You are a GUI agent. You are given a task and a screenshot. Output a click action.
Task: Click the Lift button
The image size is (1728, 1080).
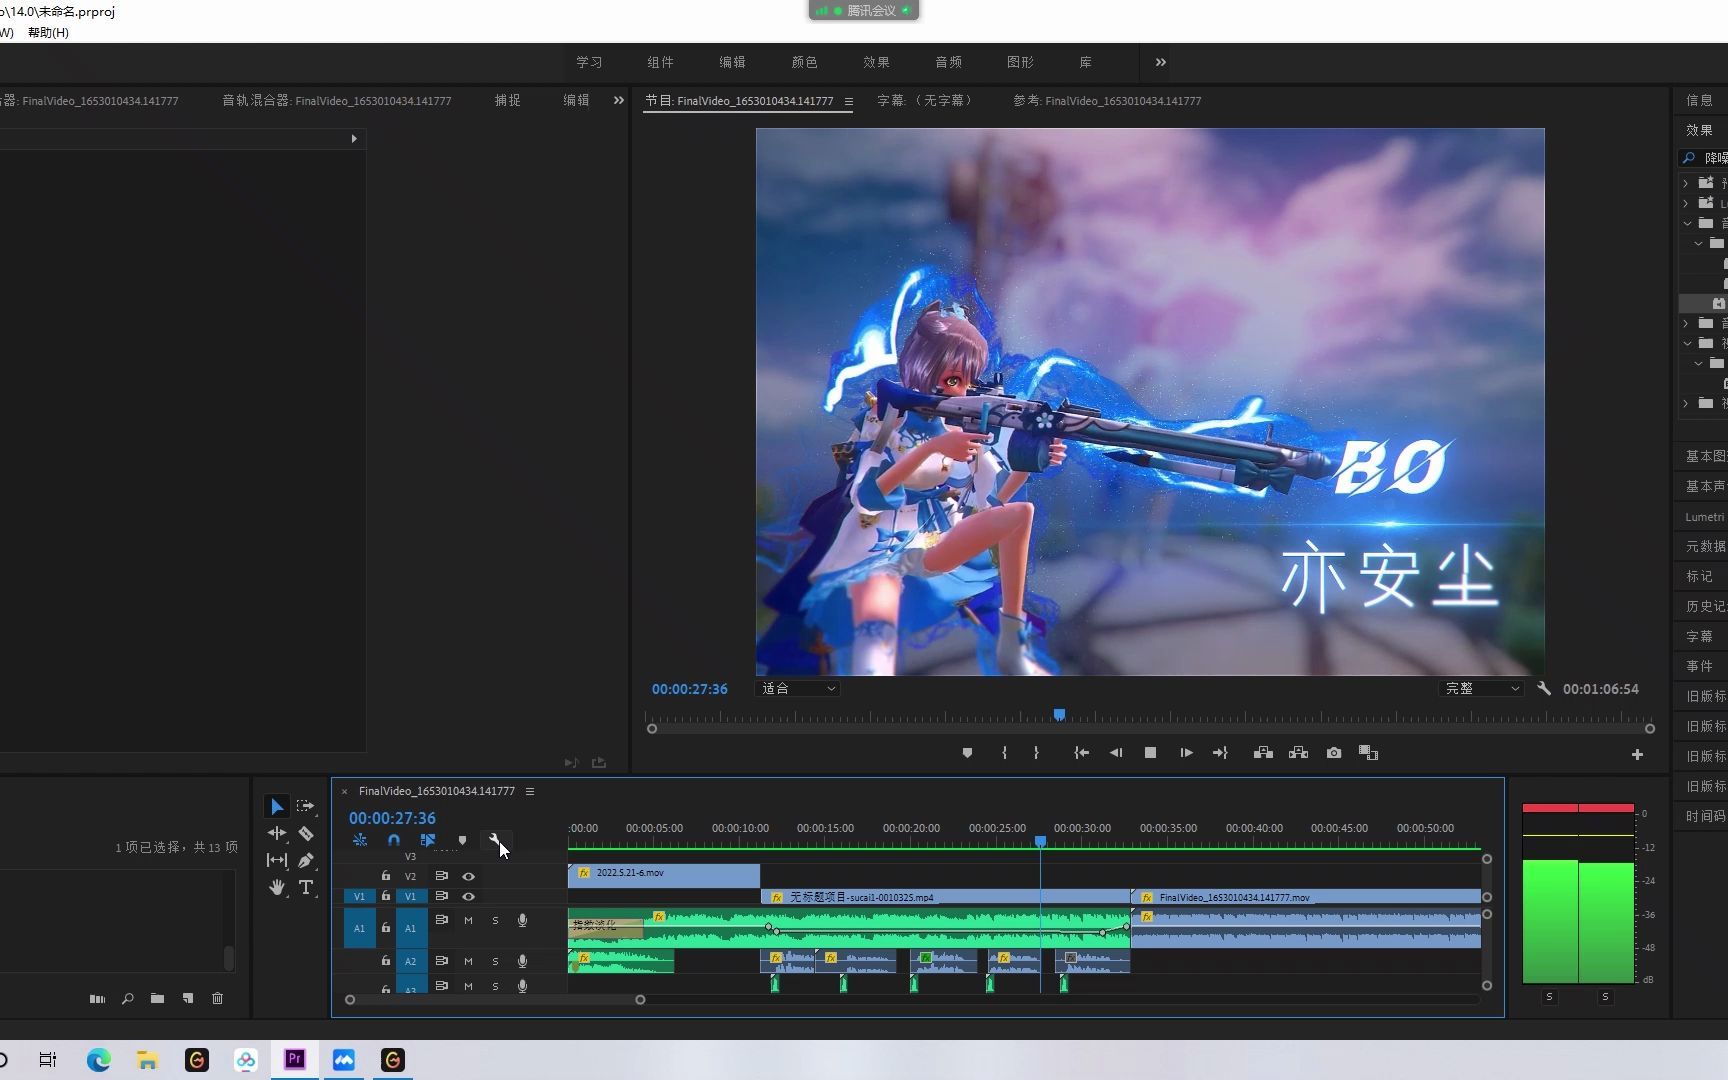(x=1263, y=753)
